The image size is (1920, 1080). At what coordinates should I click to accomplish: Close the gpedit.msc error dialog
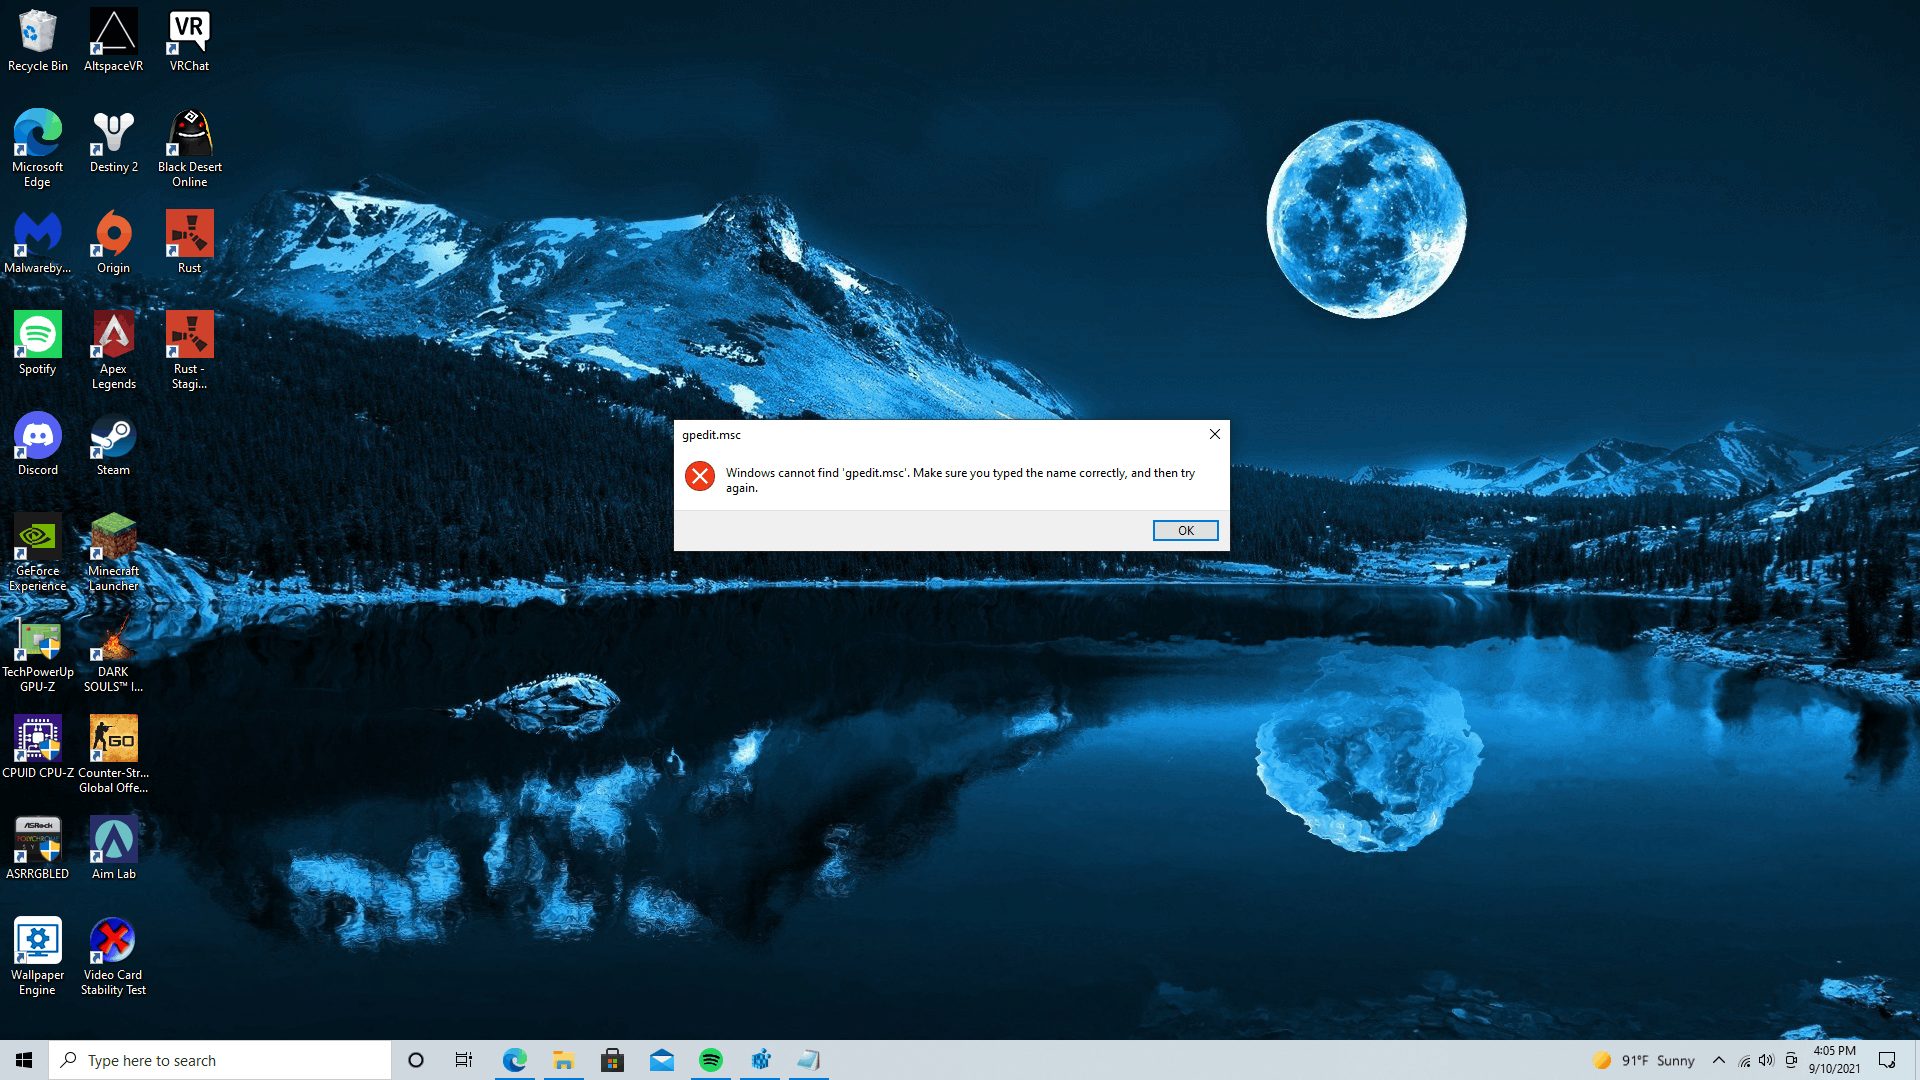[1214, 434]
